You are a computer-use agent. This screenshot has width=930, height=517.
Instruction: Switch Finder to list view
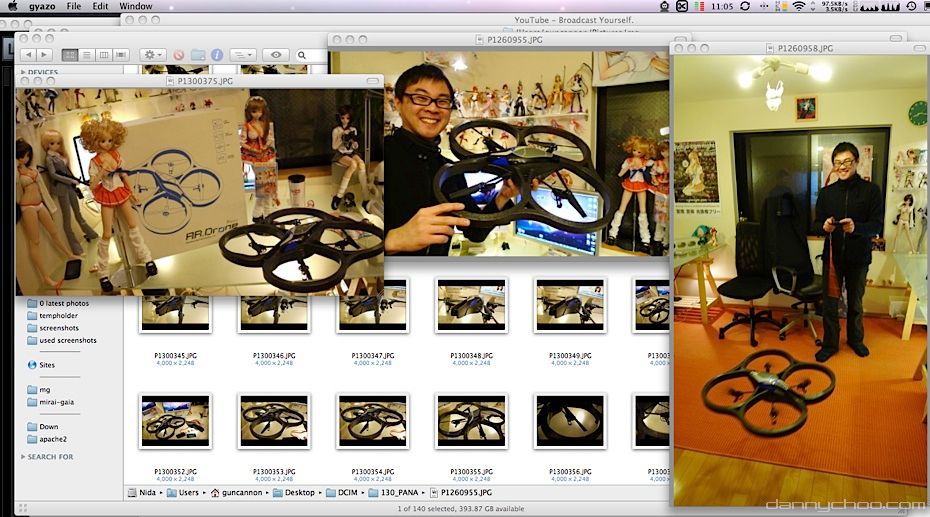coord(86,54)
